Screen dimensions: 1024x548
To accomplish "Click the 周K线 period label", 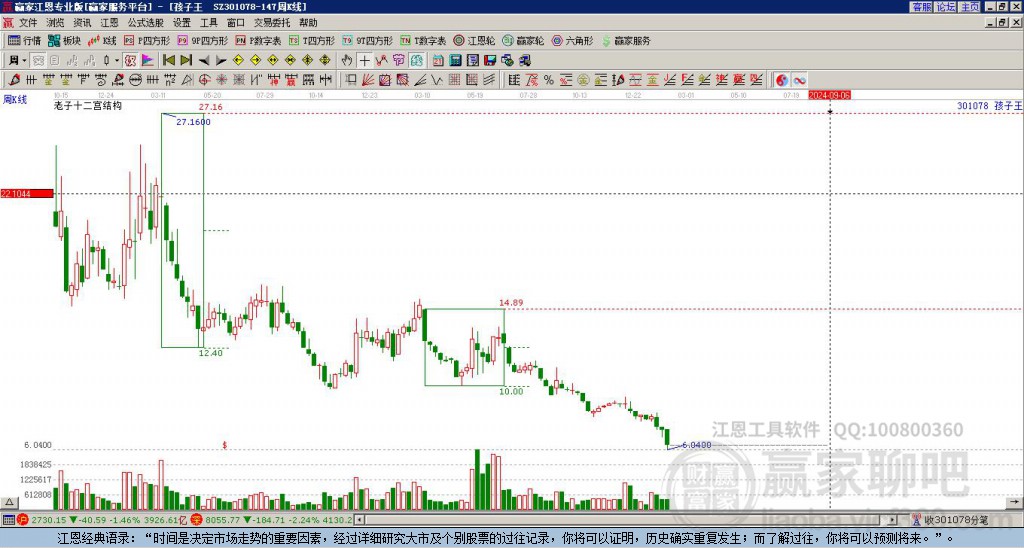I will point(14,99).
